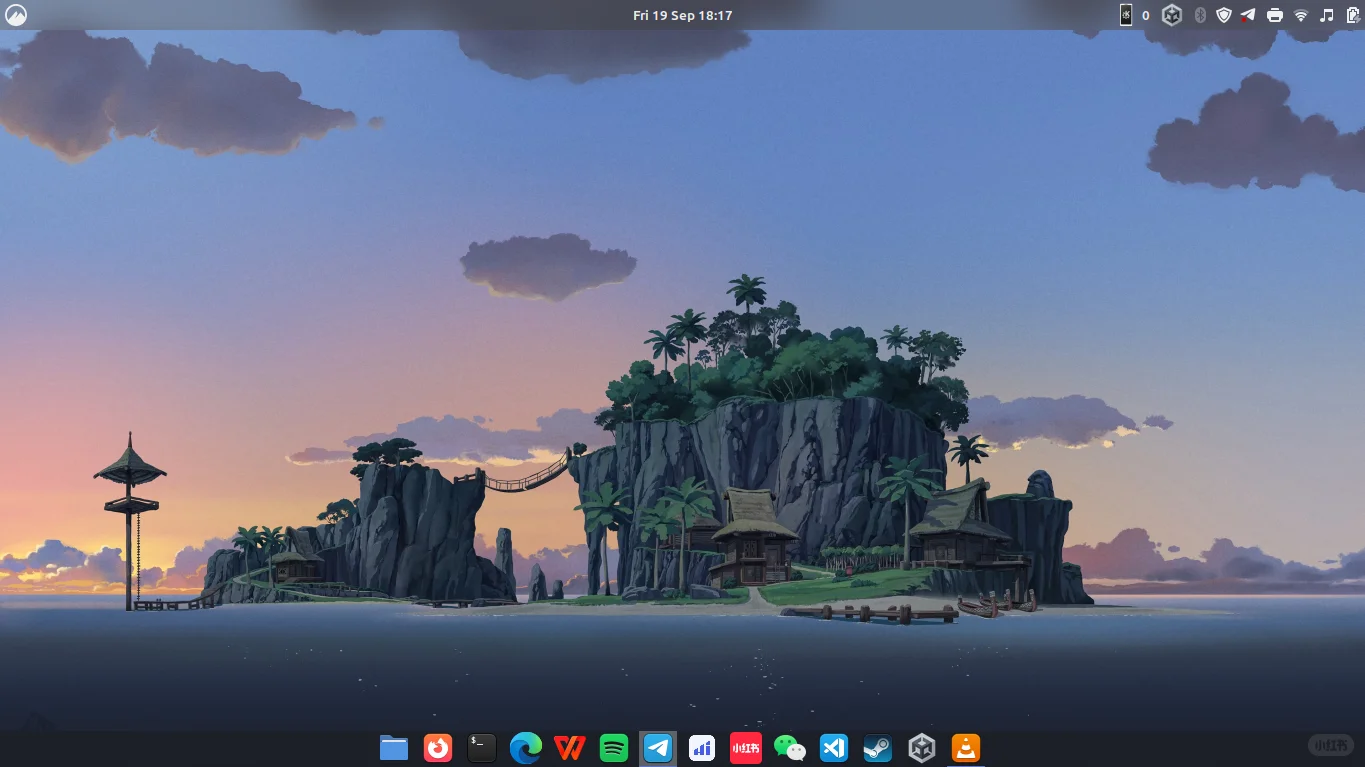This screenshot has width=1365, height=767.
Task: Open Unity Hub in the dock
Action: (921, 747)
